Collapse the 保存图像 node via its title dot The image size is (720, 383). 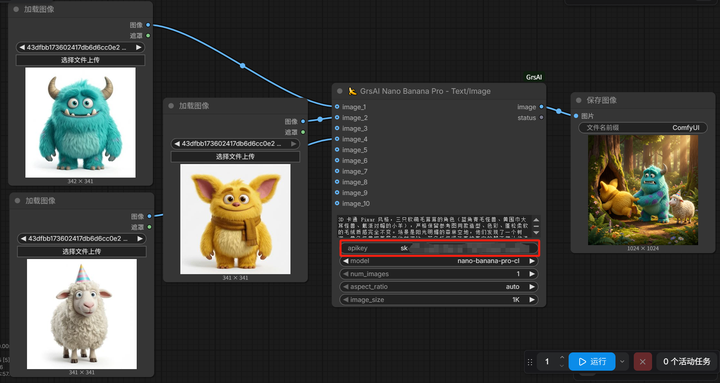click(579, 100)
